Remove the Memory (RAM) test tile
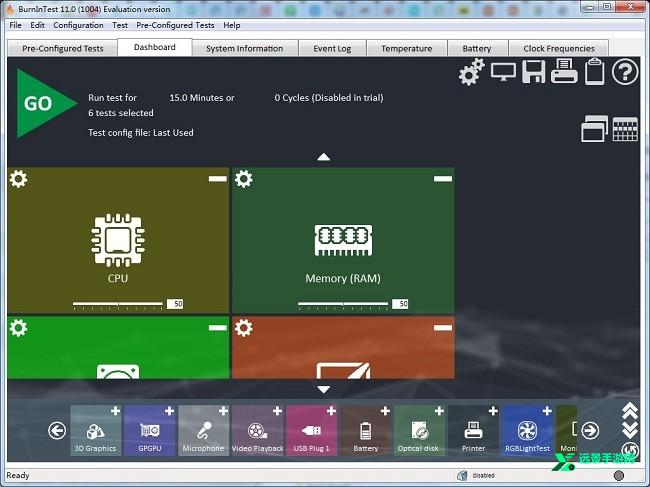The width and height of the screenshot is (650, 487). [442, 178]
